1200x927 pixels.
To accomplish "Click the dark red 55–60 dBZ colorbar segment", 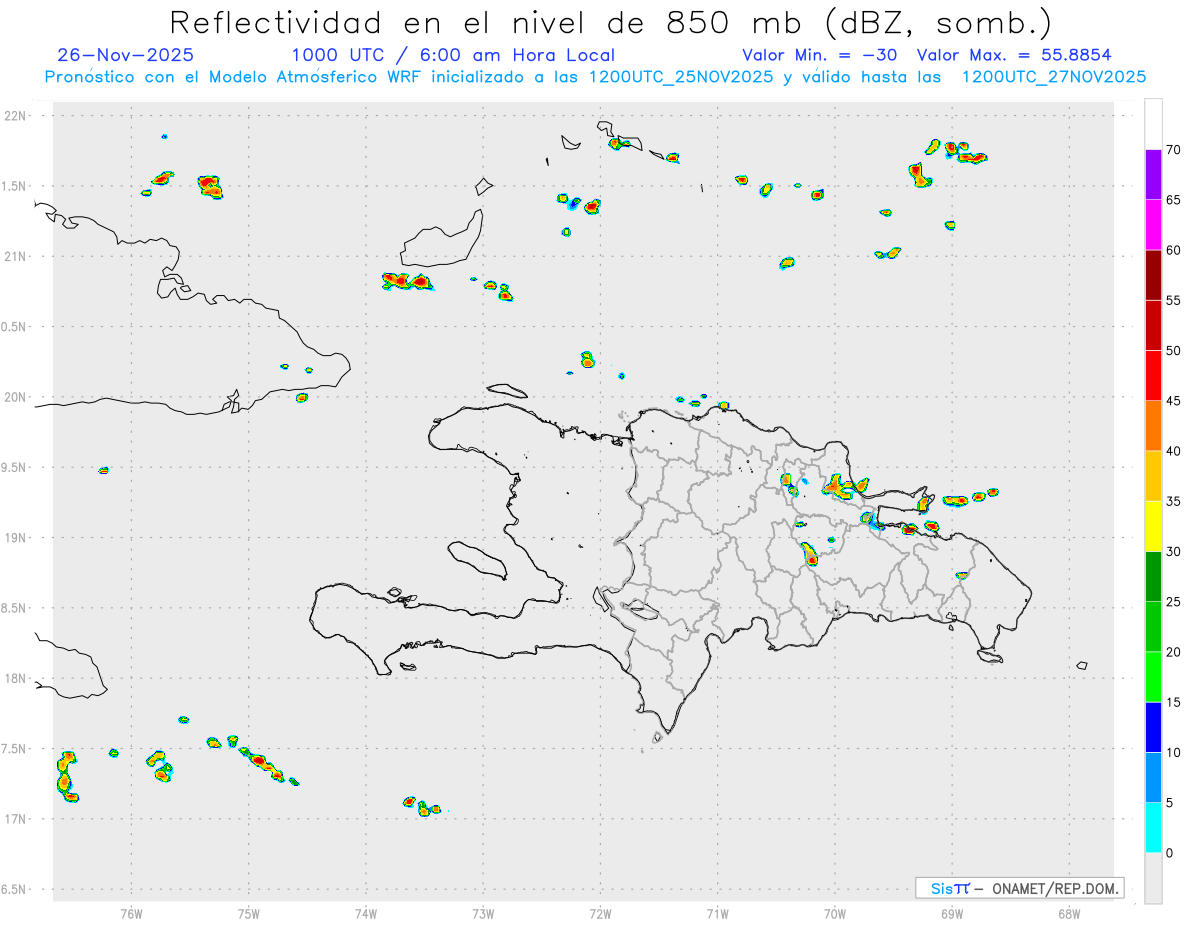I will click(x=1153, y=275).
